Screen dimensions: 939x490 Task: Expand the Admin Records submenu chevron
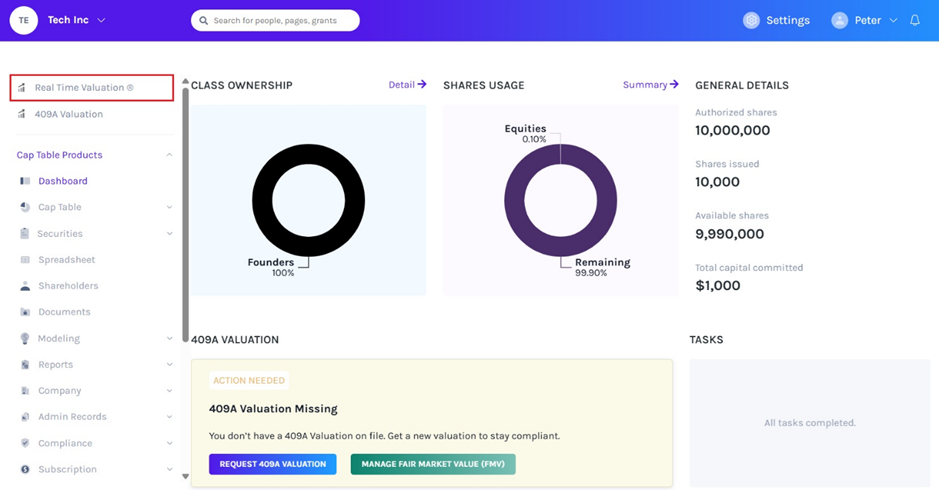click(169, 417)
